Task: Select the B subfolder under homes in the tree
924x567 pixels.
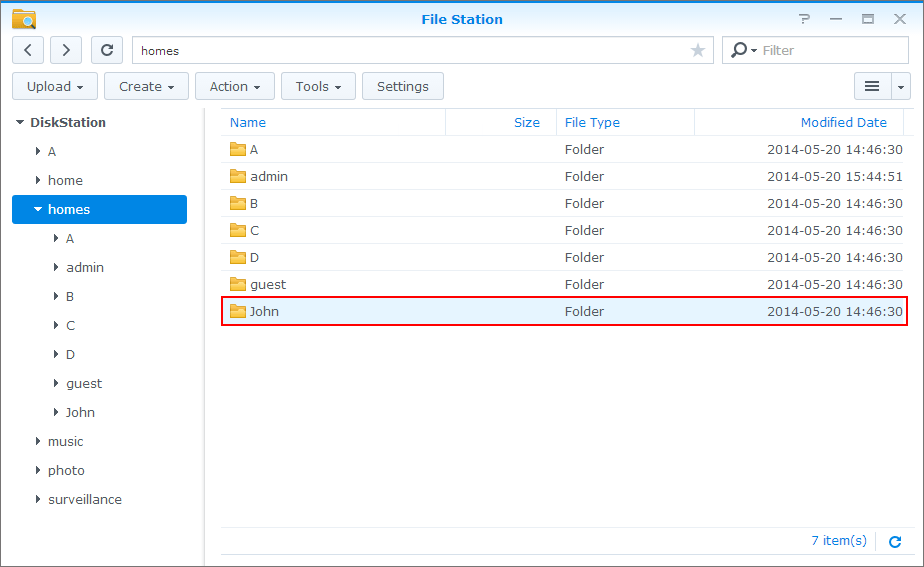Action: [x=70, y=296]
